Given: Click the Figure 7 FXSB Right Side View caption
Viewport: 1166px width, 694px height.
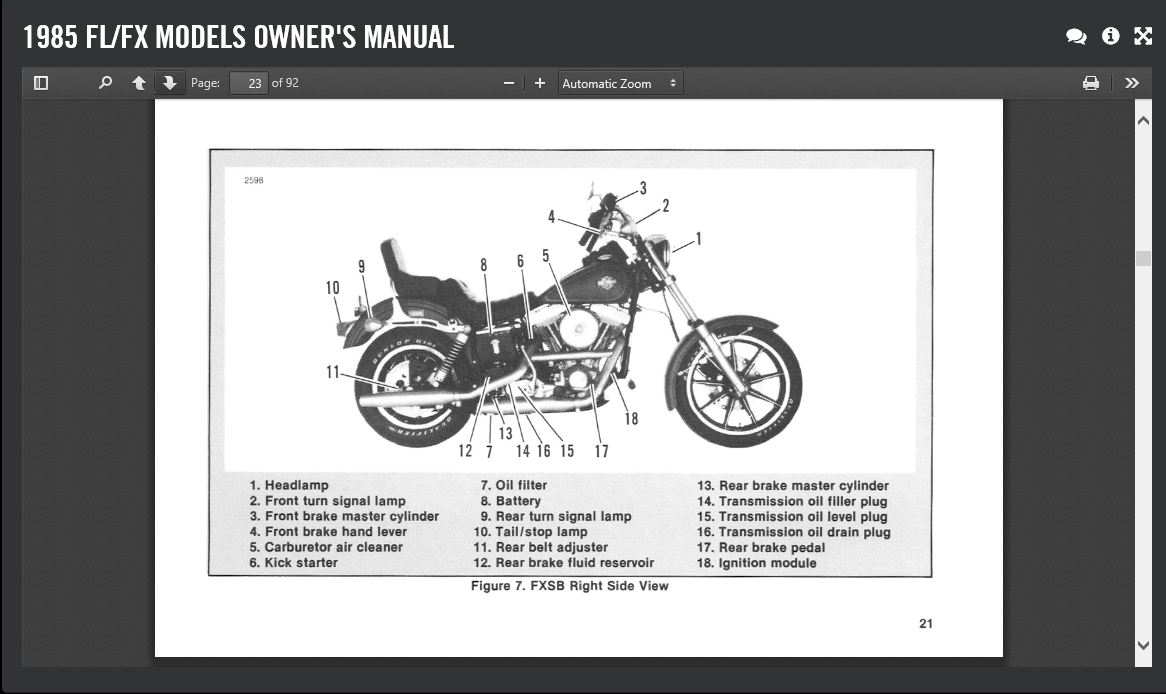Looking at the screenshot, I should (x=569, y=586).
